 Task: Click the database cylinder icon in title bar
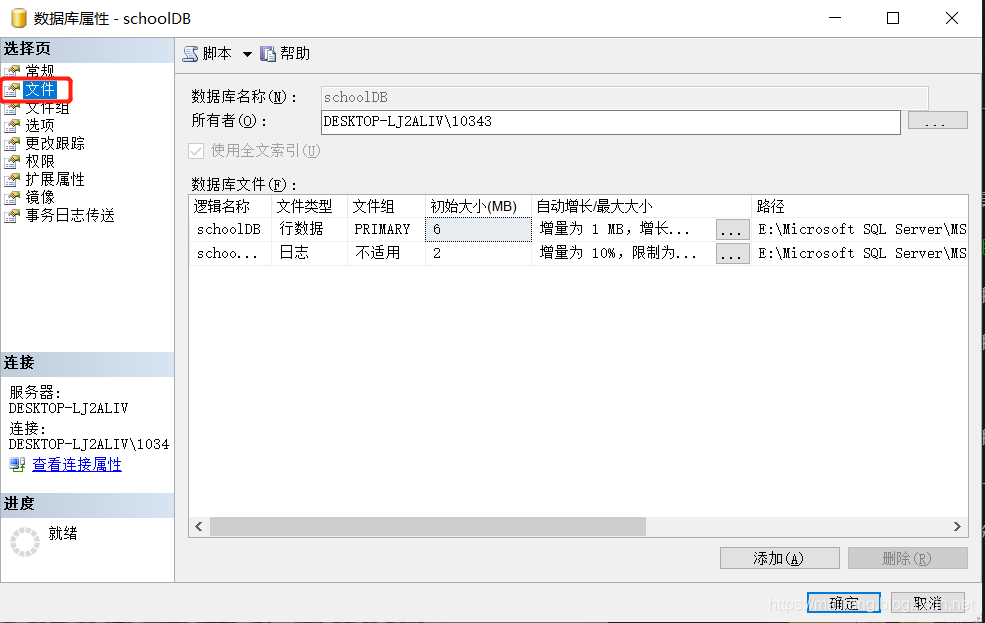(19, 18)
